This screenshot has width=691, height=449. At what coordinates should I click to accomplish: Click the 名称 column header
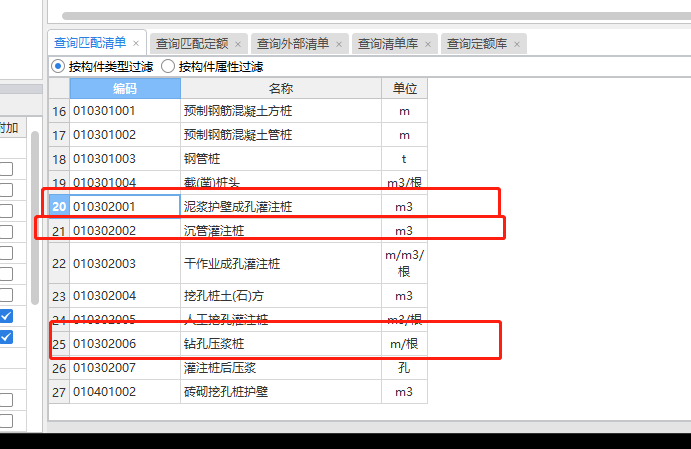[281, 89]
